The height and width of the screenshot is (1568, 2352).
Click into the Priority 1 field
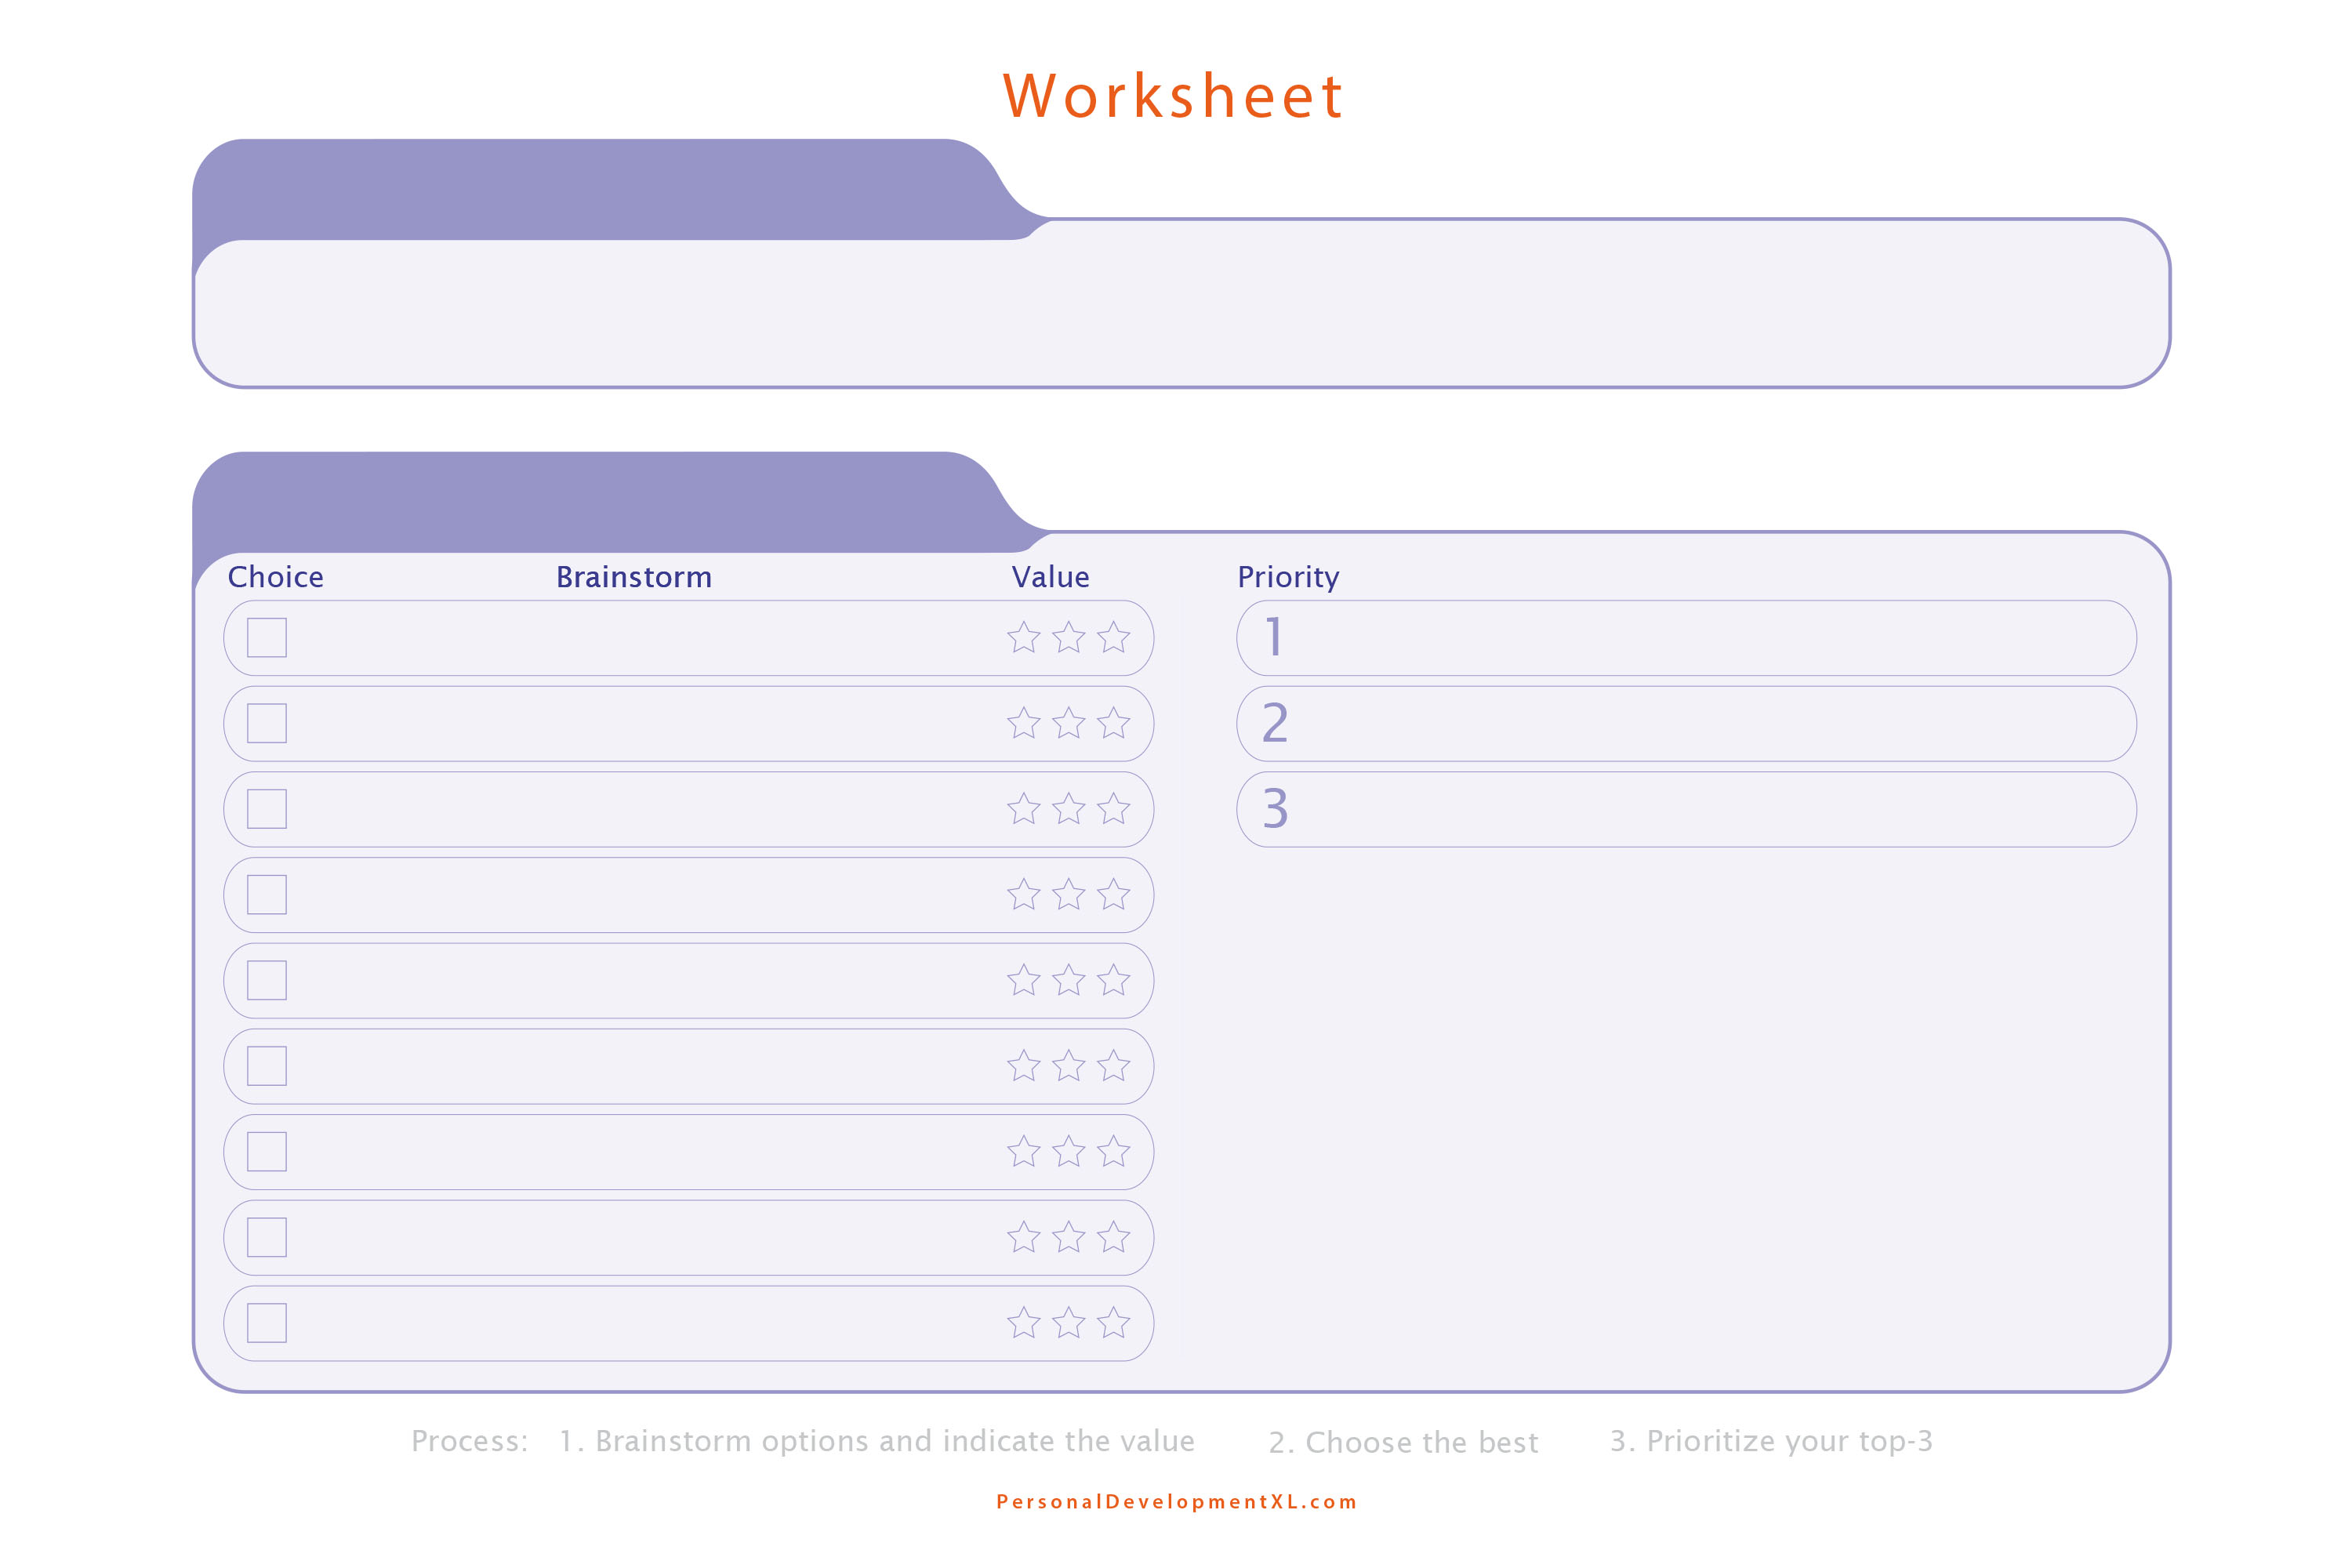1687,638
